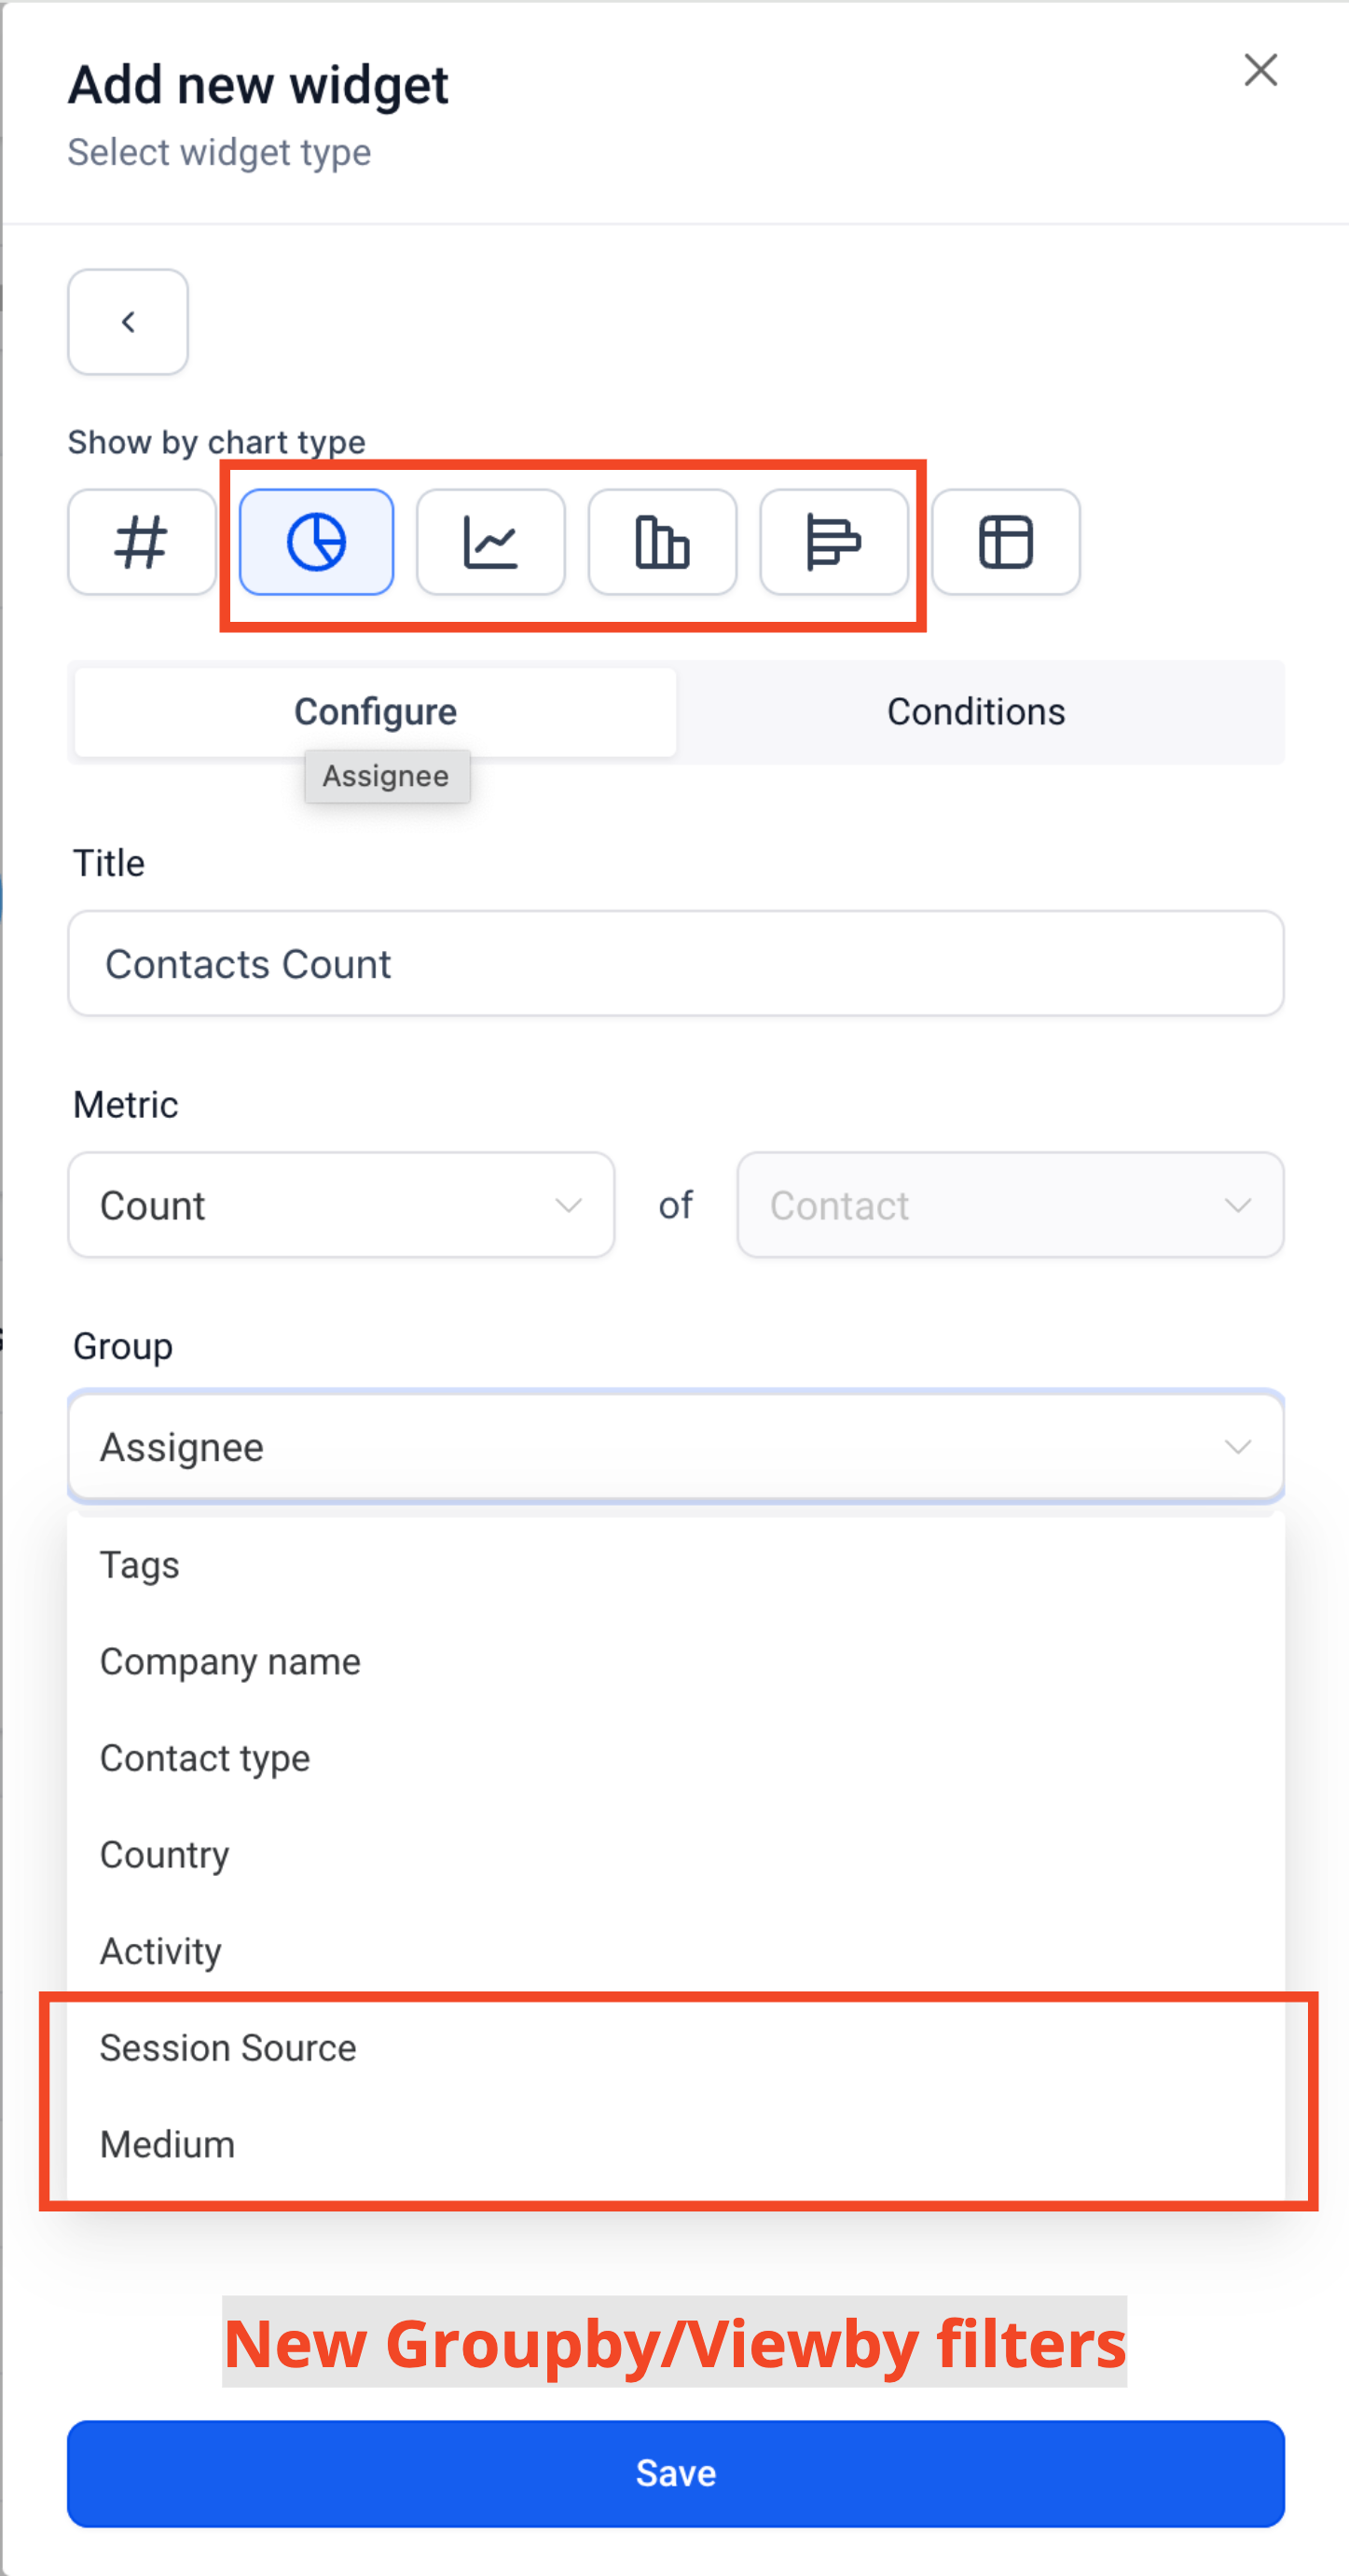Screen dimensions: 1349x2576
Task: Select the line chart type
Action: pos(490,542)
